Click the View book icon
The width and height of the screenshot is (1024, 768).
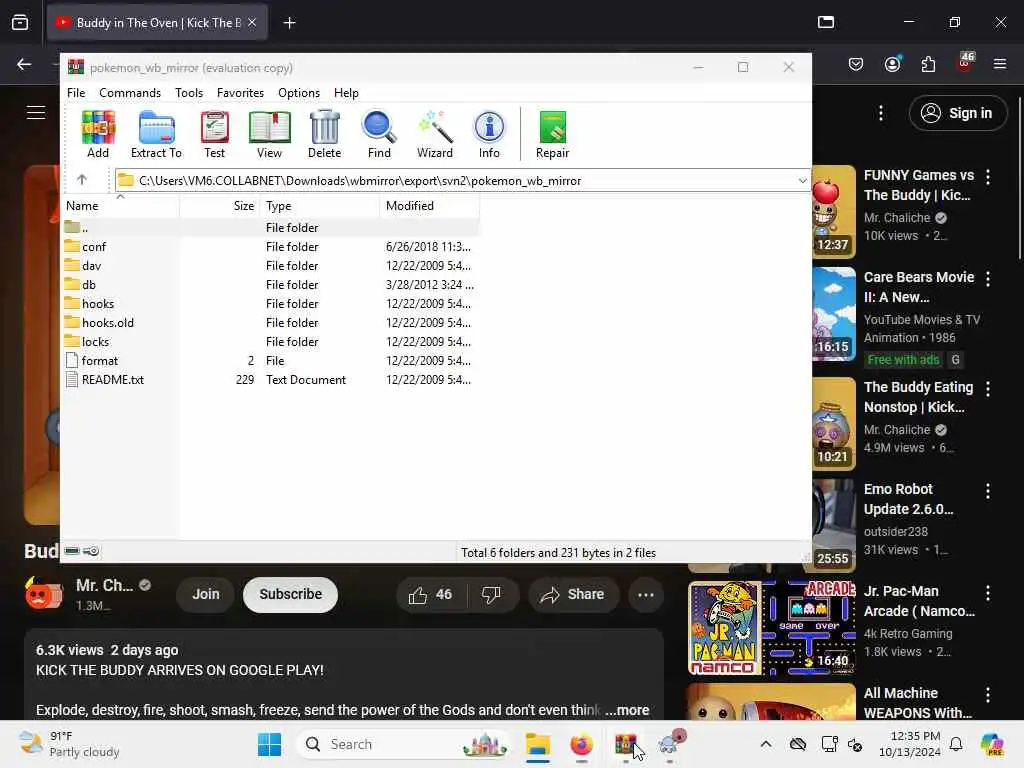[269, 134]
